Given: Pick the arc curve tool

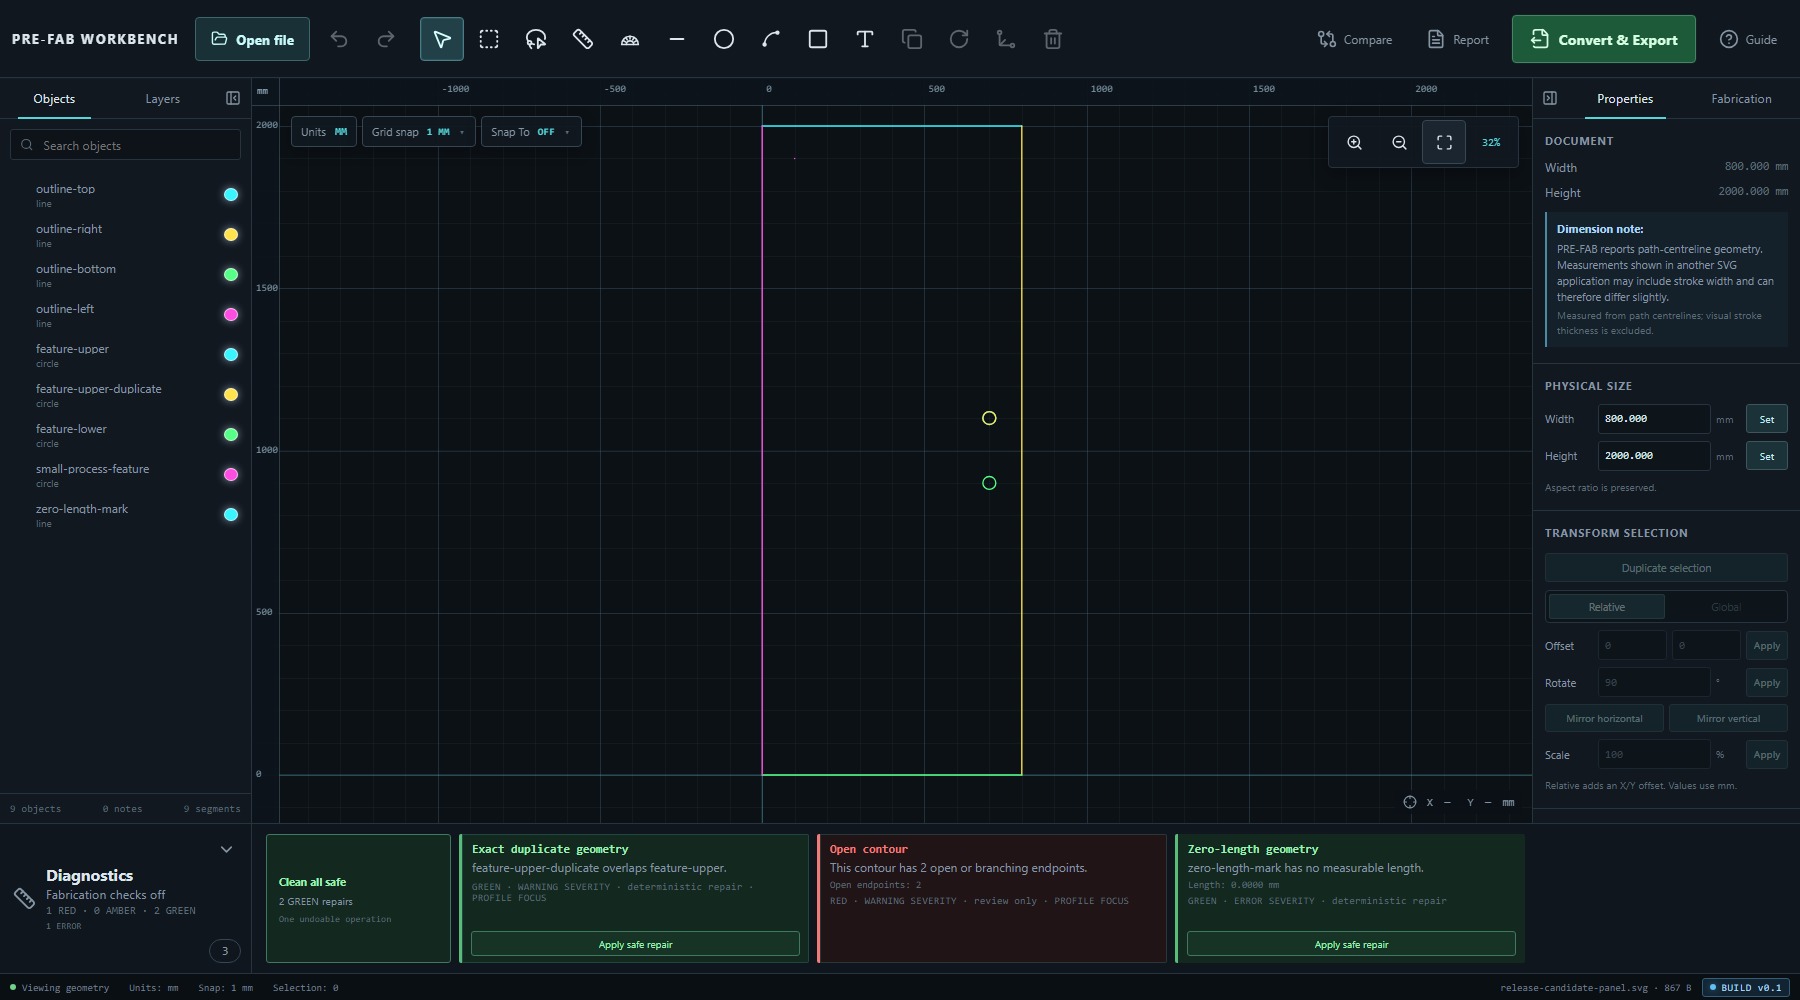Looking at the screenshot, I should pos(771,39).
